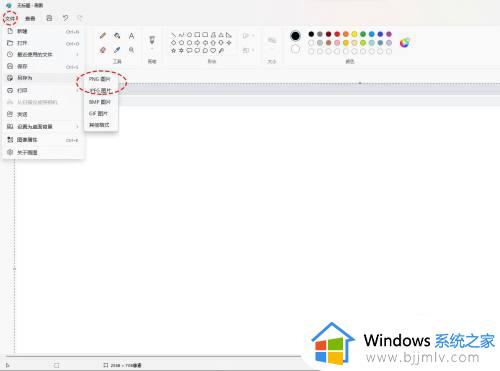500x371 pixels.
Task: Open About Paint from File menu
Action: [x=43, y=152]
